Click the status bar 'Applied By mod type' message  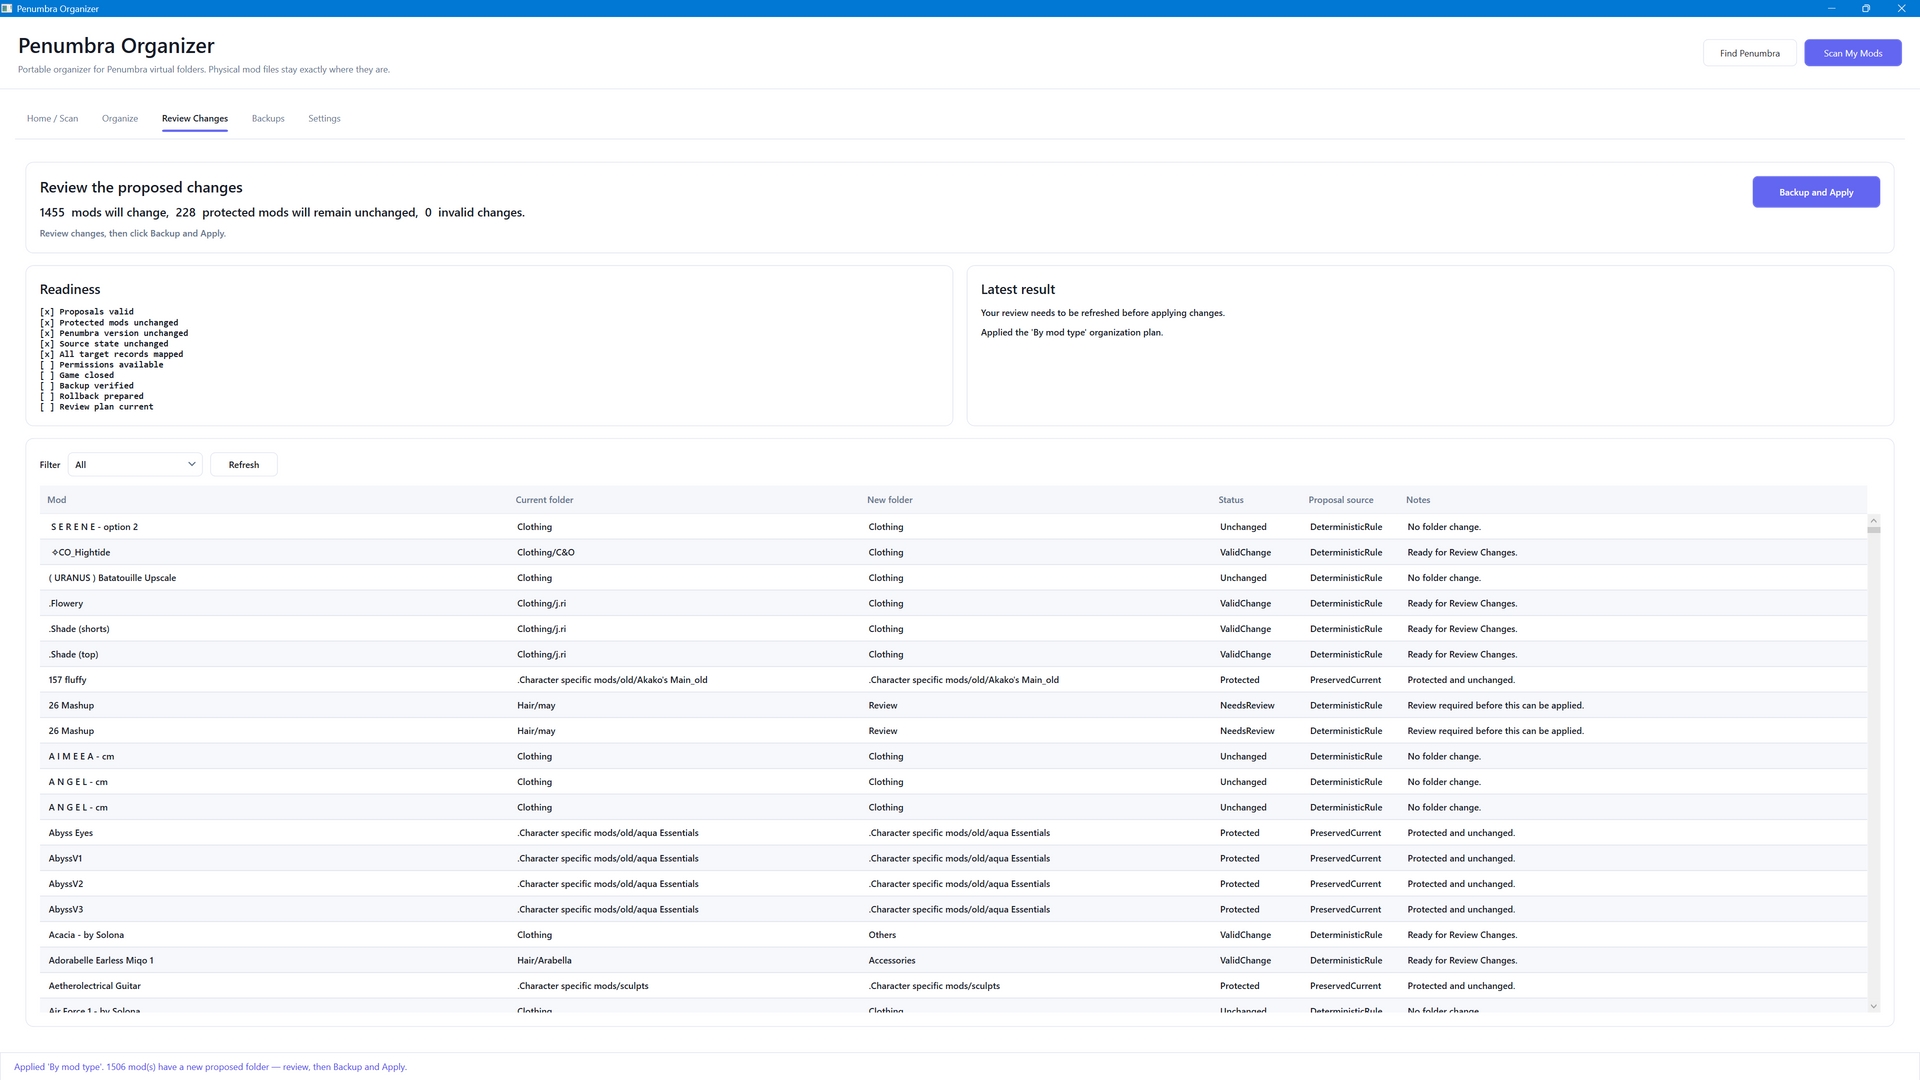point(210,1067)
